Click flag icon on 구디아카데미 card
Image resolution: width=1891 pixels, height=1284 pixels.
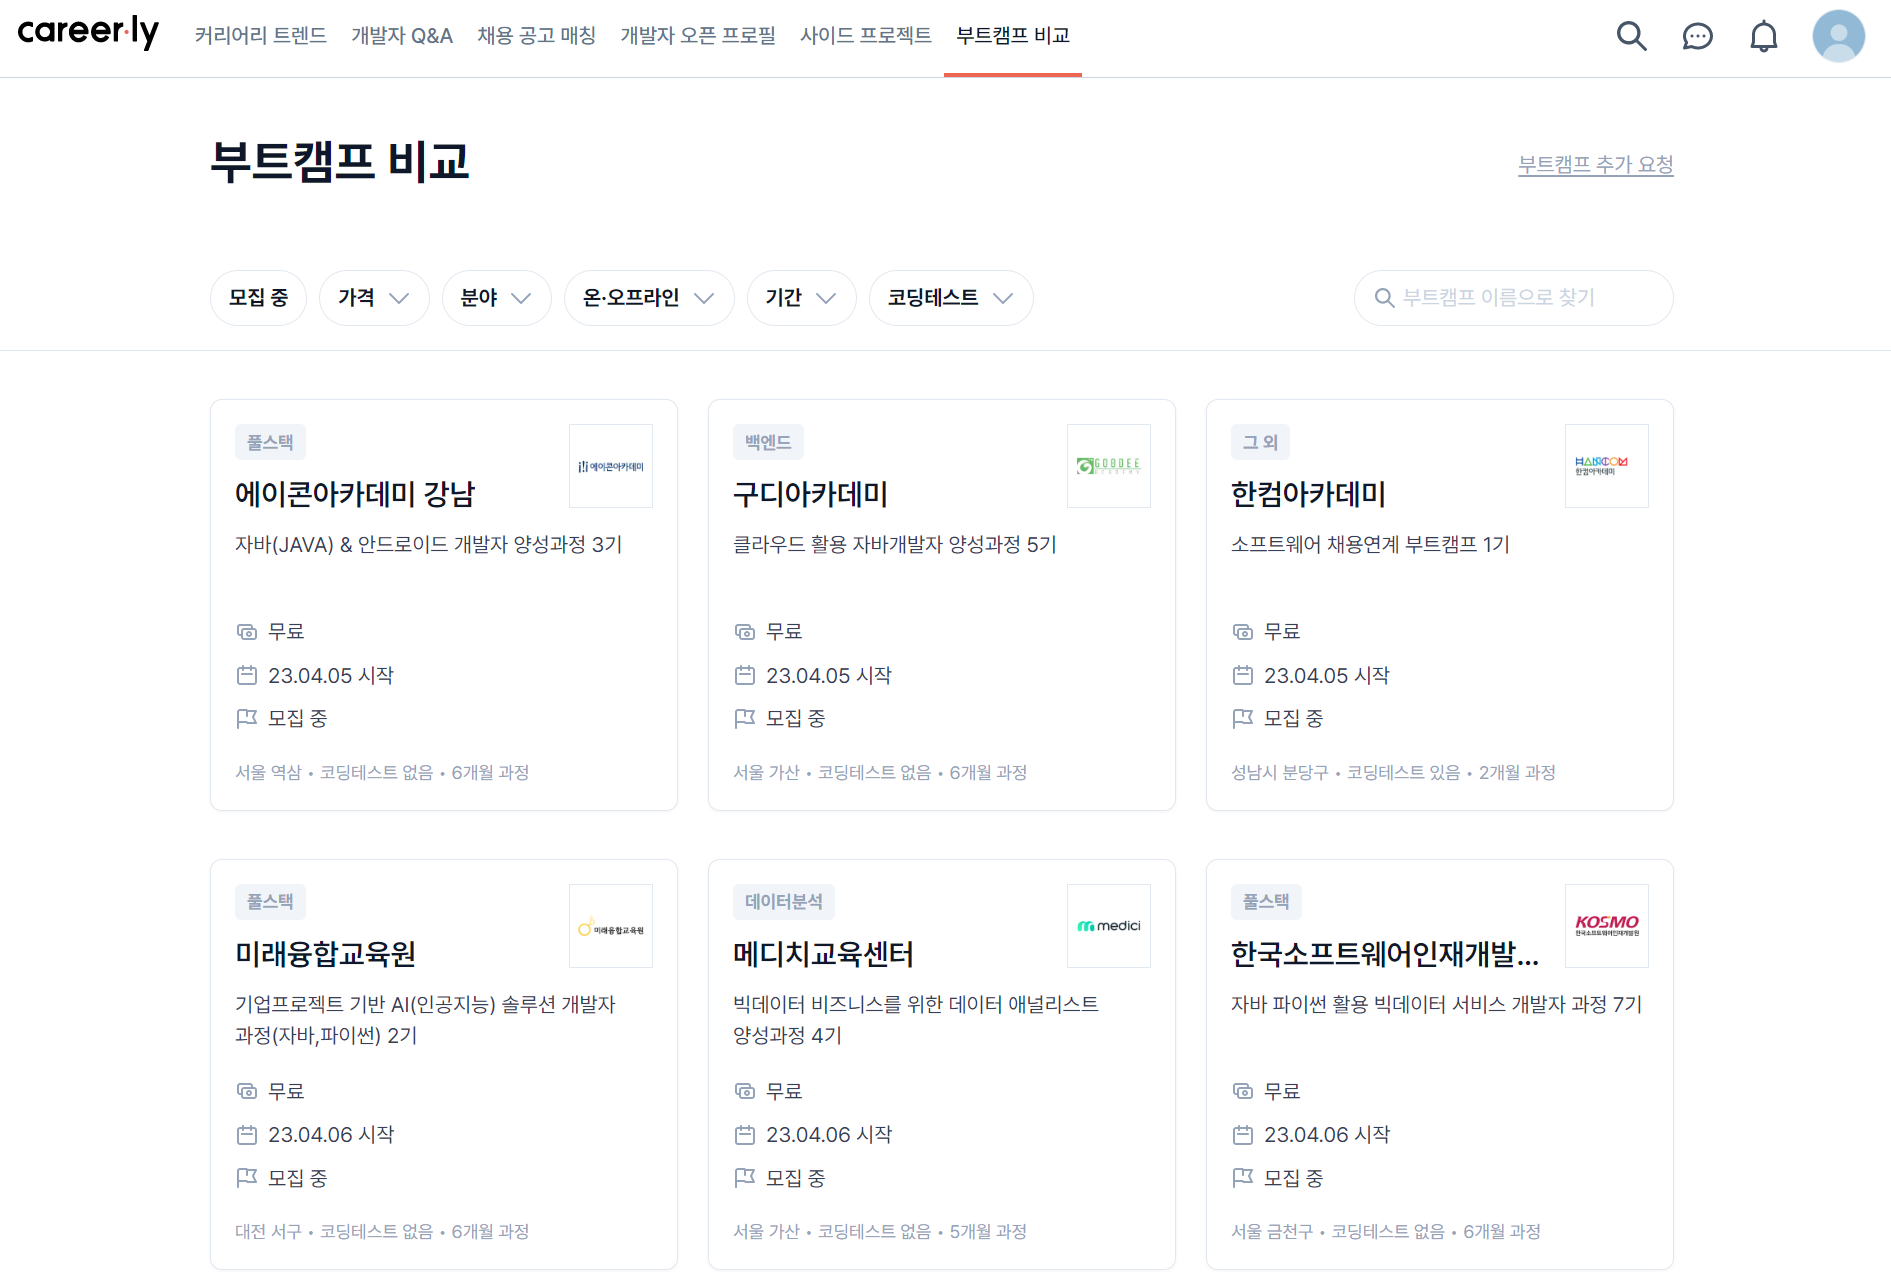tap(745, 718)
